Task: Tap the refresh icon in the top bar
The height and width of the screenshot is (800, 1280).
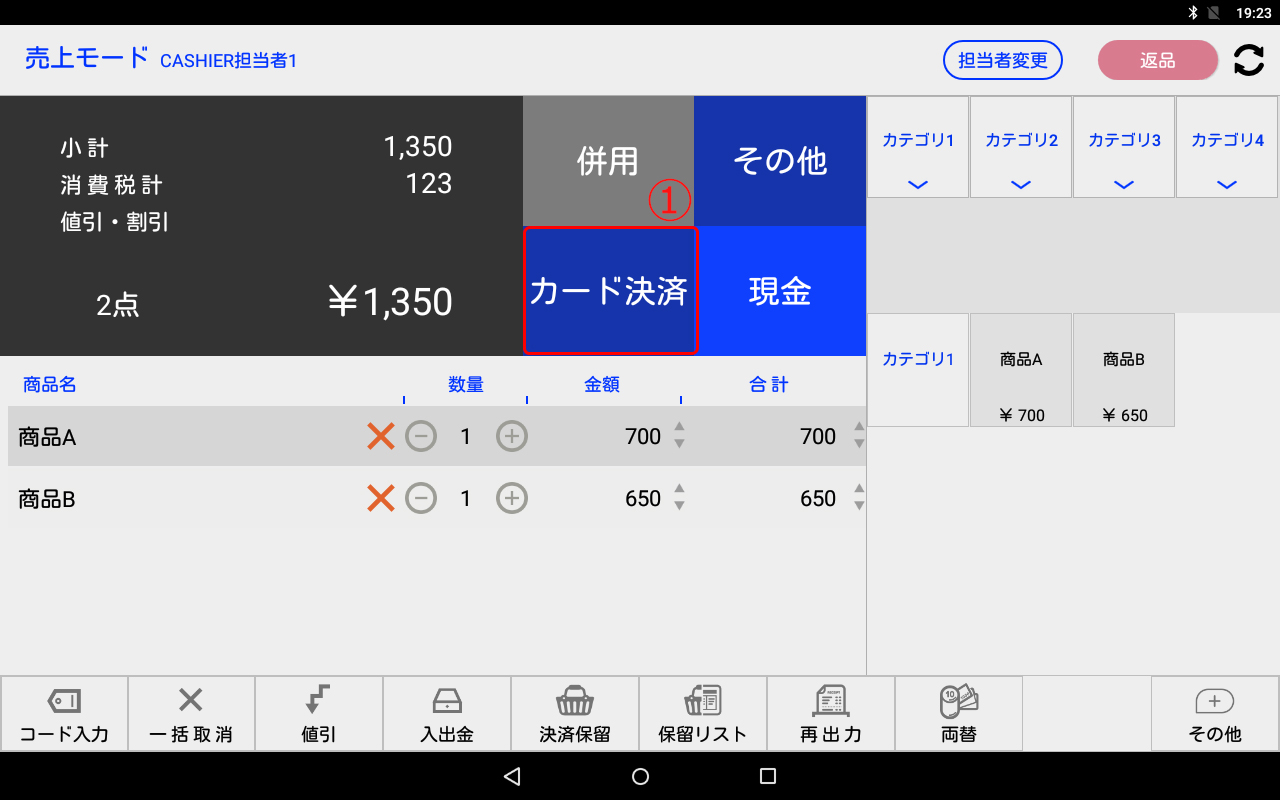Action: (x=1248, y=60)
